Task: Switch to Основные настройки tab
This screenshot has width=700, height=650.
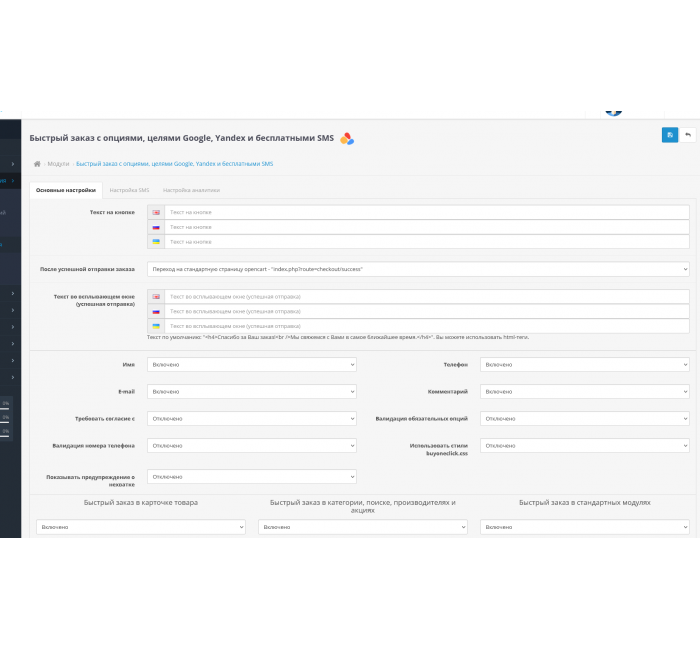Action: pyautogui.click(x=66, y=190)
